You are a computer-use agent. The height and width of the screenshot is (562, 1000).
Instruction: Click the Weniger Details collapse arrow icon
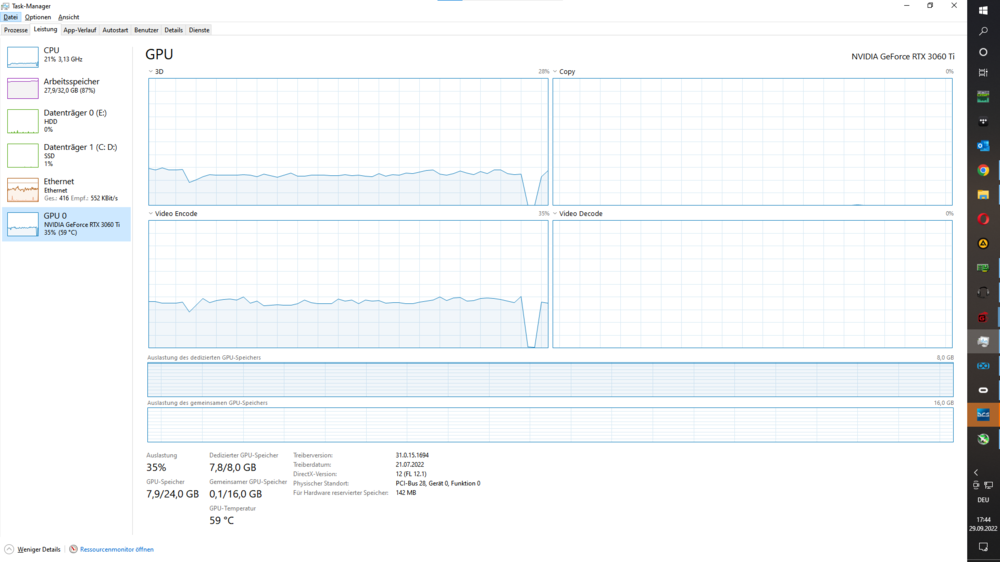coord(9,549)
